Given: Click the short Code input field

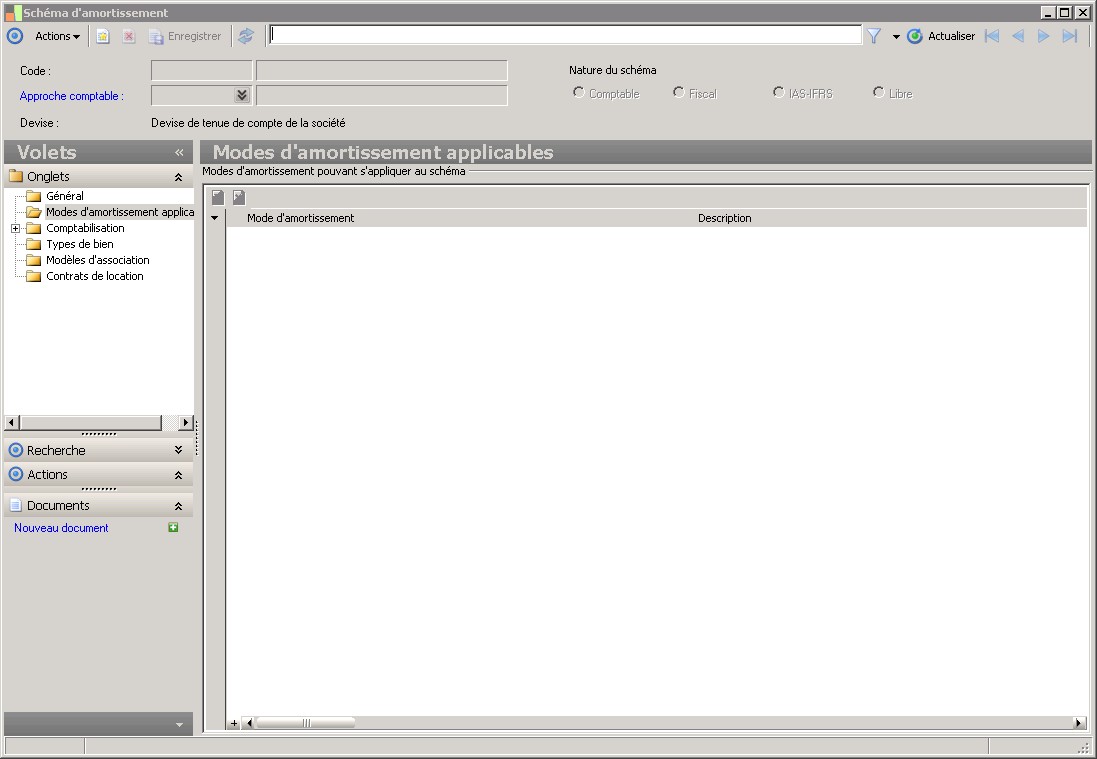Looking at the screenshot, I should pos(201,71).
